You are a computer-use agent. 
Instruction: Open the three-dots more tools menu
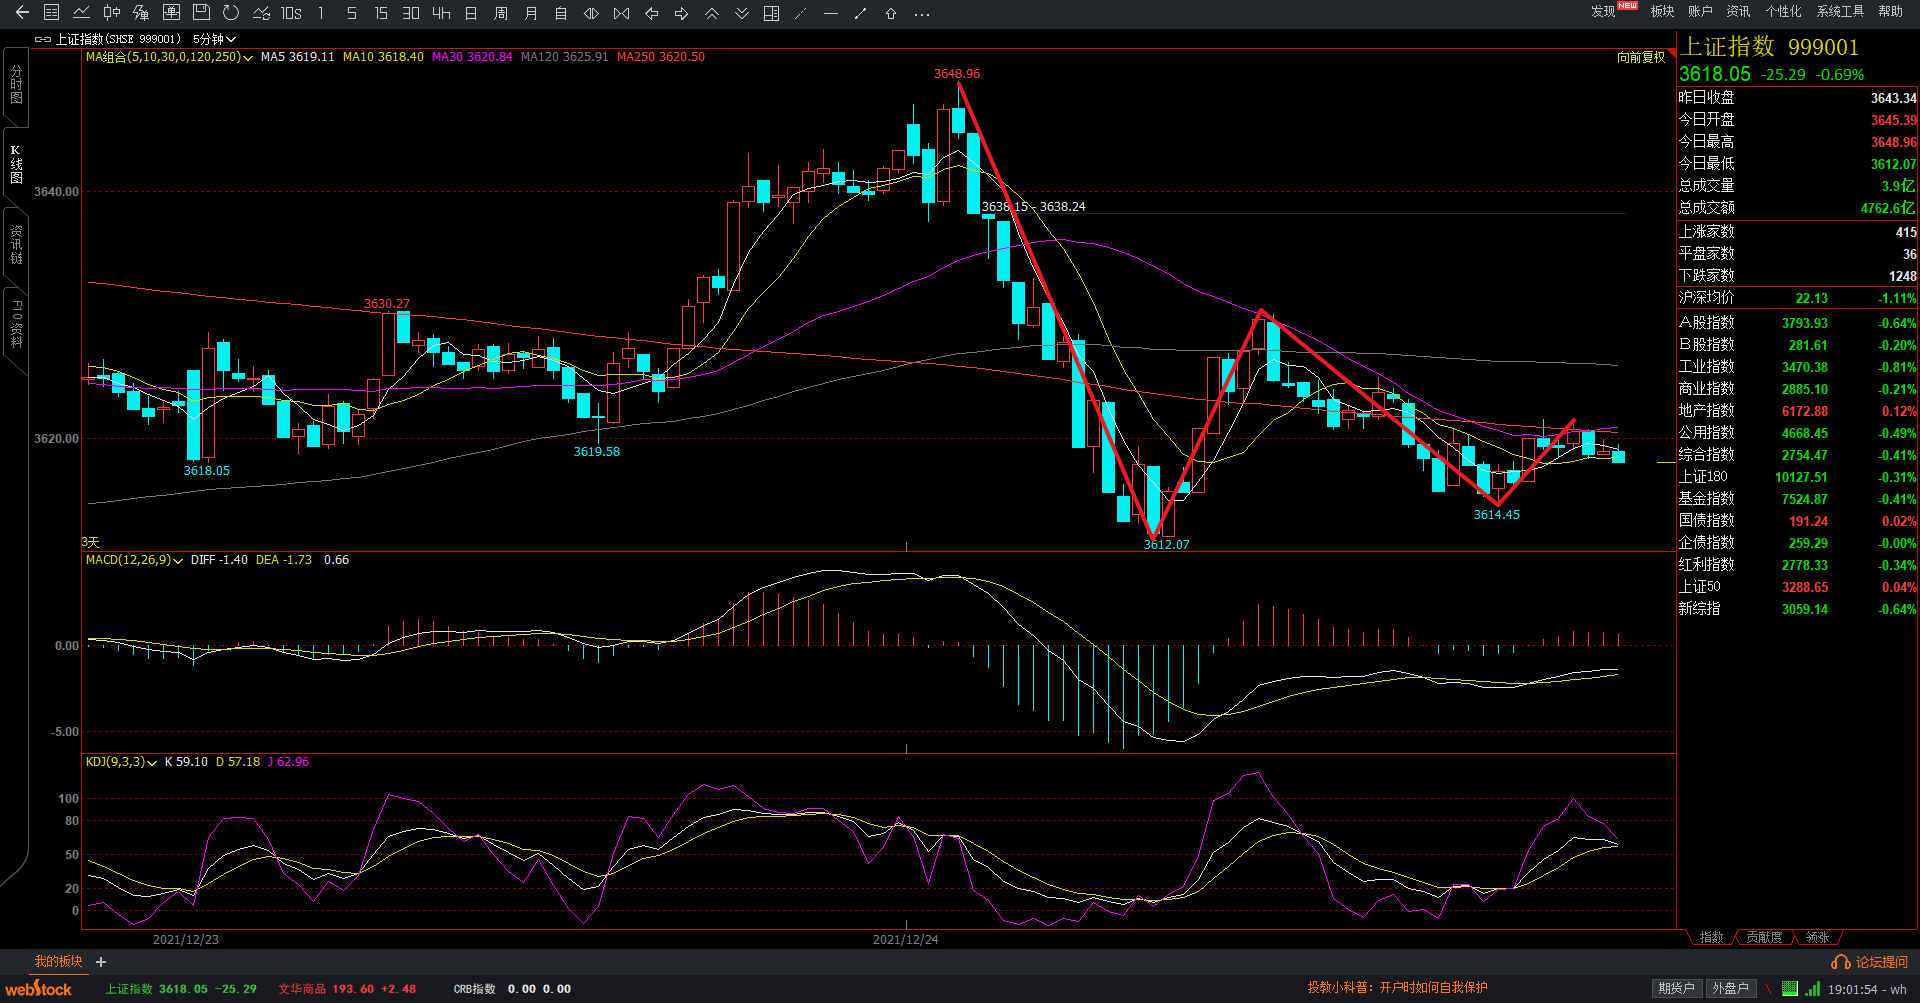(922, 14)
